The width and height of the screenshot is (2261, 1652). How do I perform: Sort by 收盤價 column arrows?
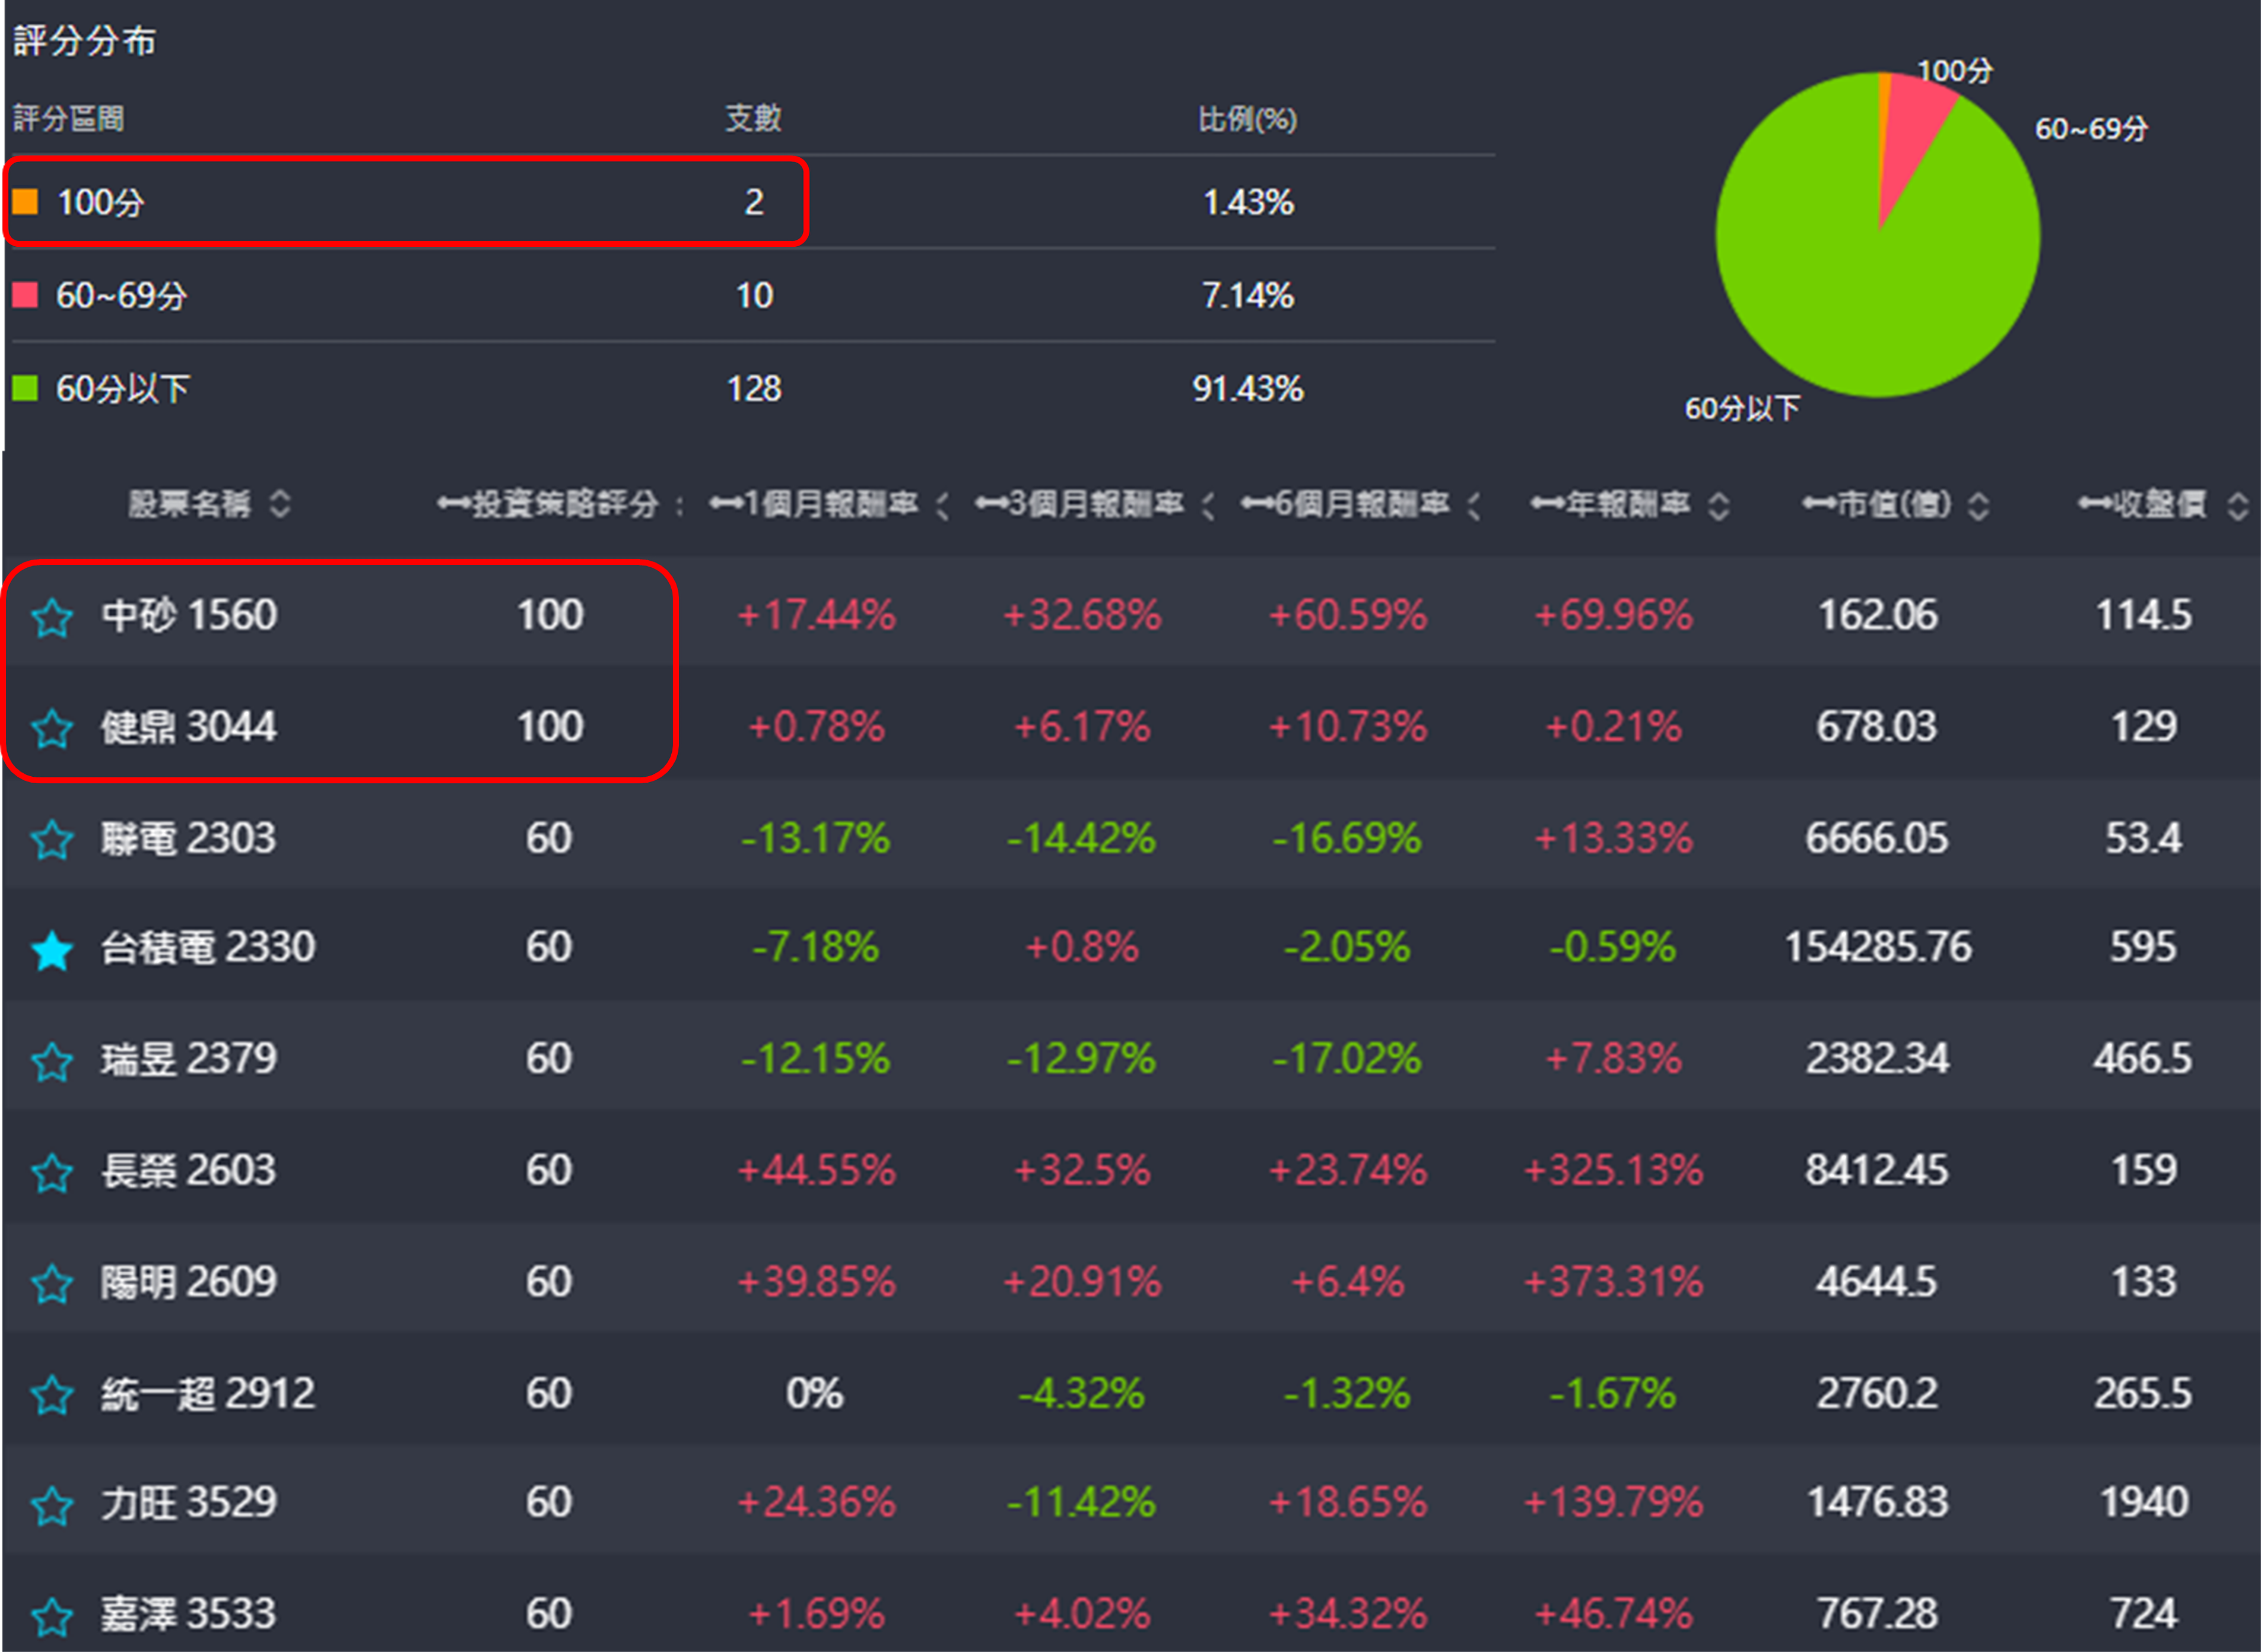pyautogui.click(x=2238, y=506)
